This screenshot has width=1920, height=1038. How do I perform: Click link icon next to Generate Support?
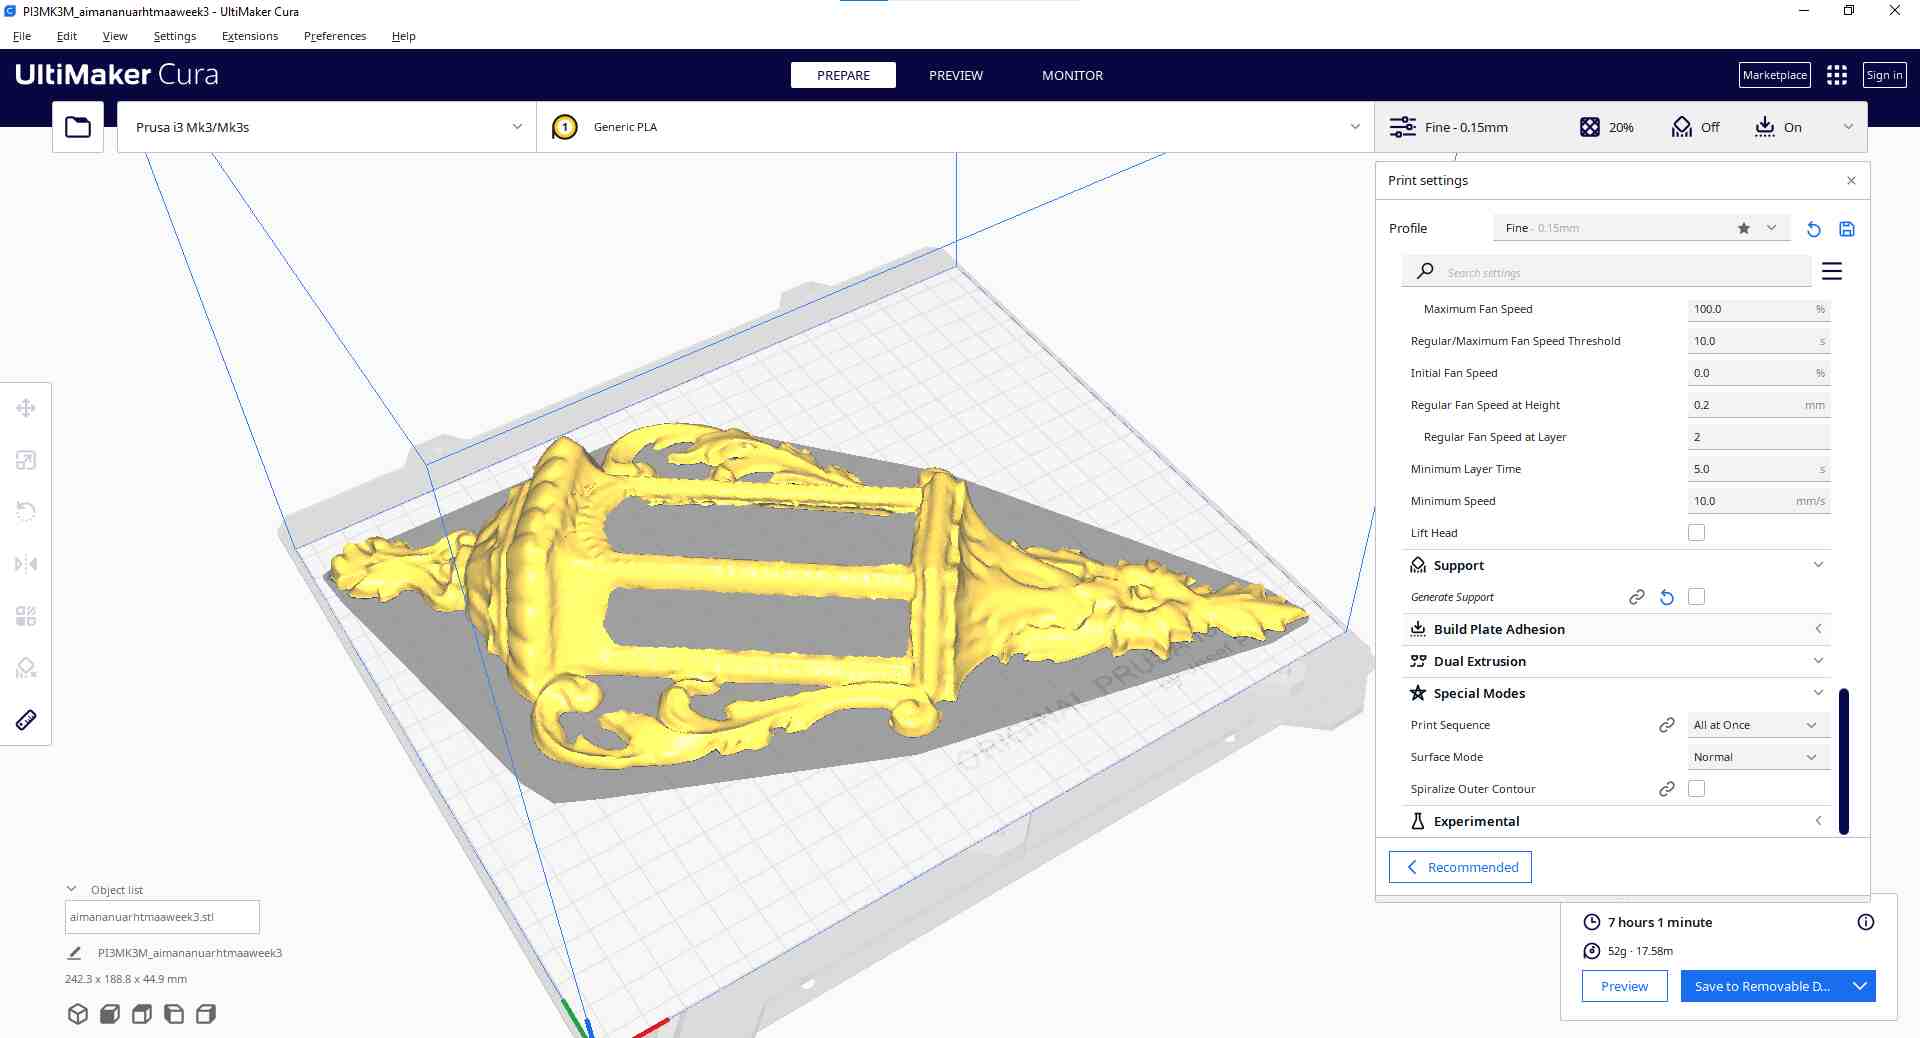pyautogui.click(x=1637, y=597)
